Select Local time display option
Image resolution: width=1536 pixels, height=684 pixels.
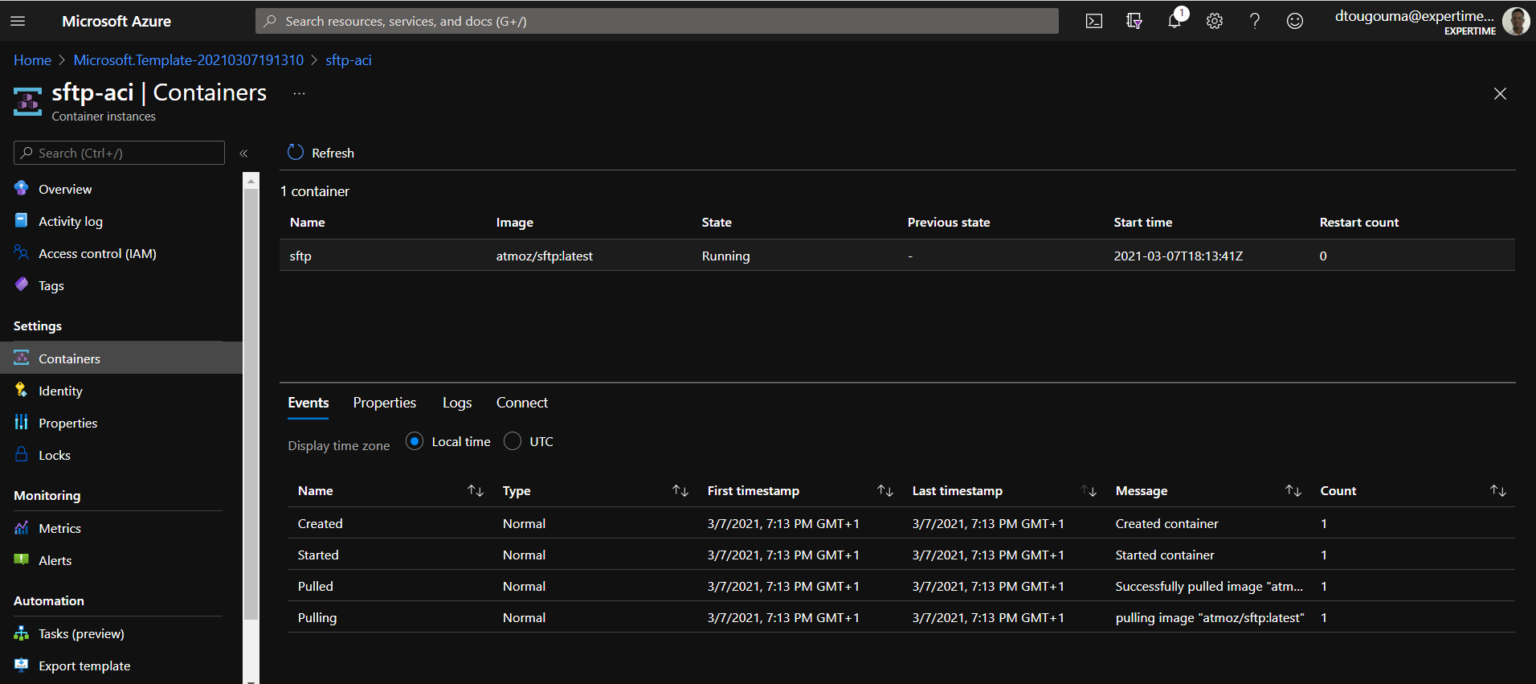pyautogui.click(x=414, y=440)
